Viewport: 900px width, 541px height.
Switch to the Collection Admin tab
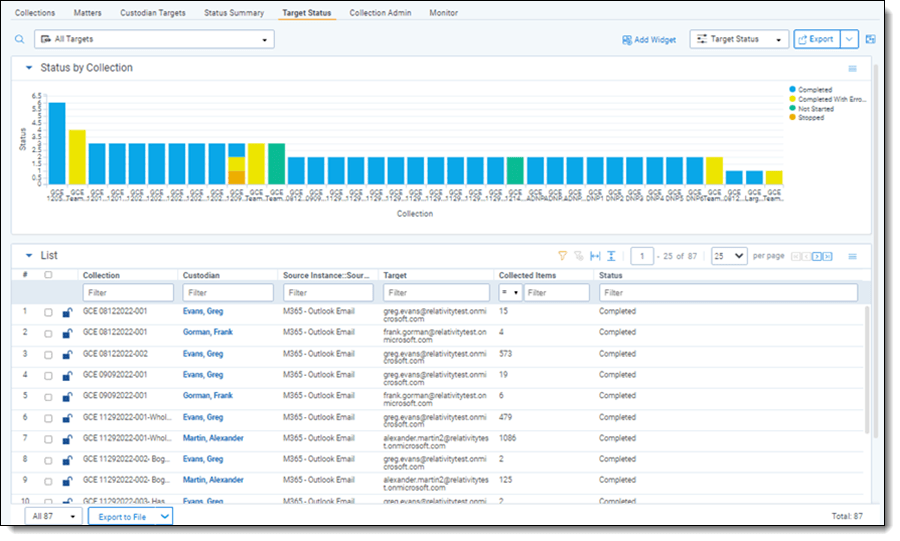(381, 13)
